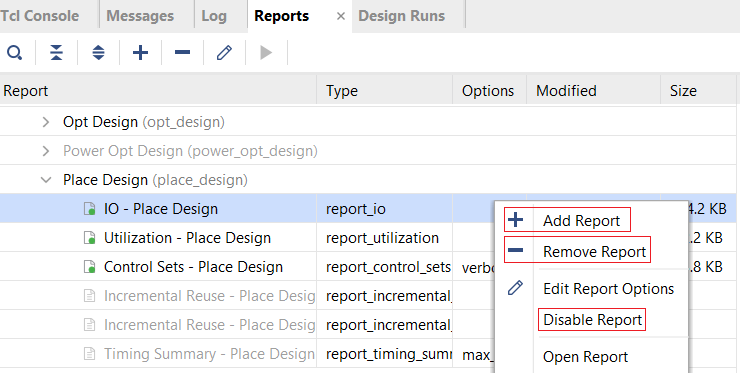Click the plus add report toolbar icon
Viewport: 740px width, 373px height.
coord(140,52)
